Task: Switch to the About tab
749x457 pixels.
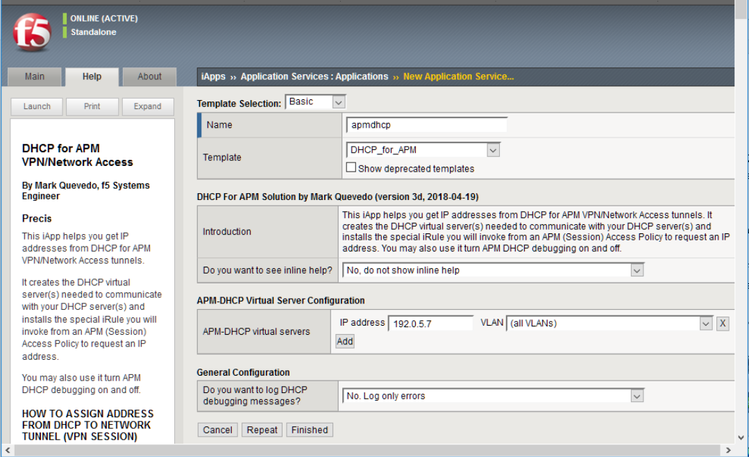Action: click(x=149, y=77)
